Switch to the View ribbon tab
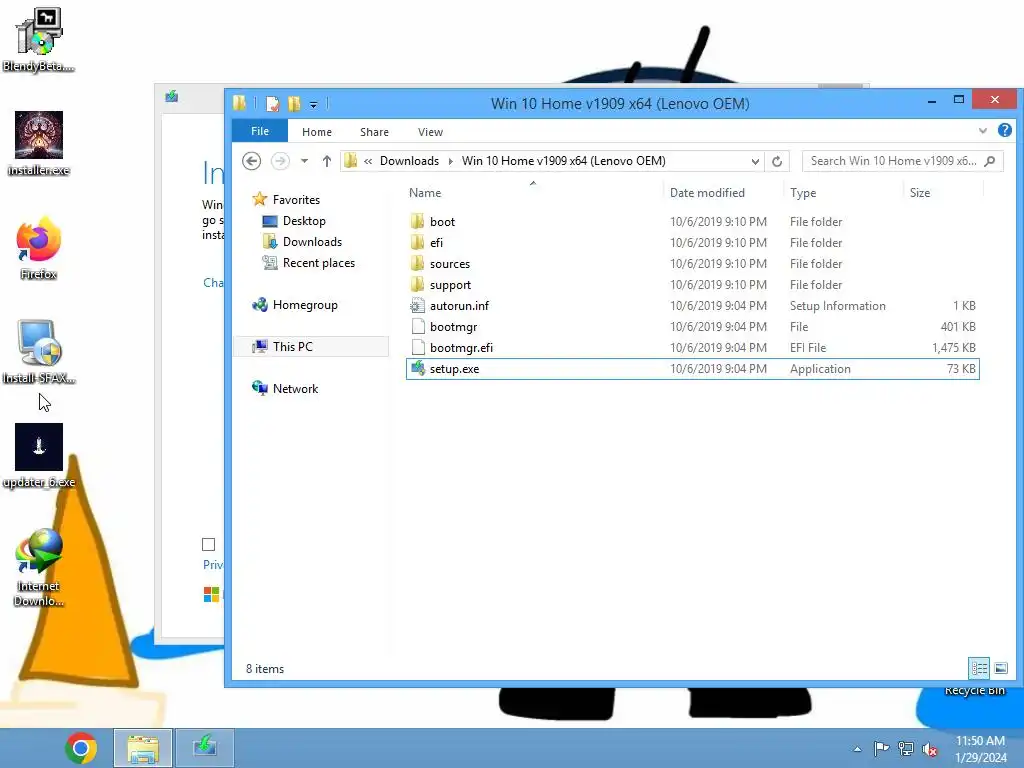Screen dimensions: 1024x768 430,132
